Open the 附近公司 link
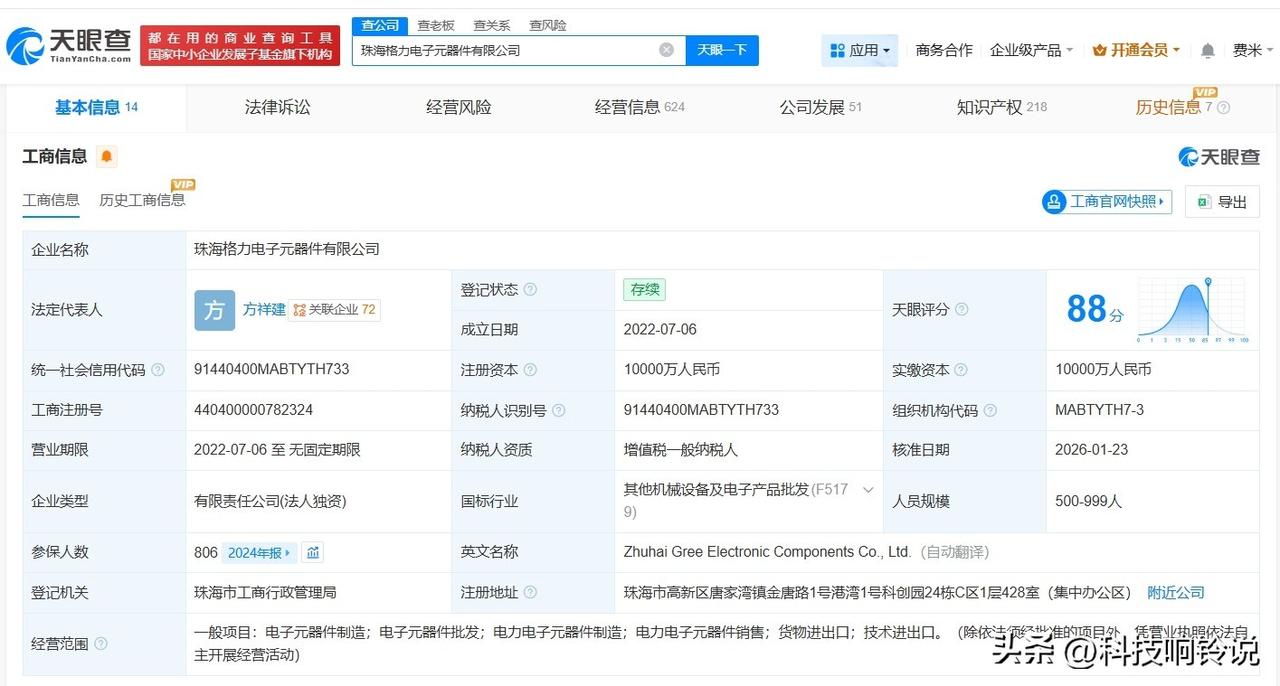The width and height of the screenshot is (1280, 686). (1175, 592)
